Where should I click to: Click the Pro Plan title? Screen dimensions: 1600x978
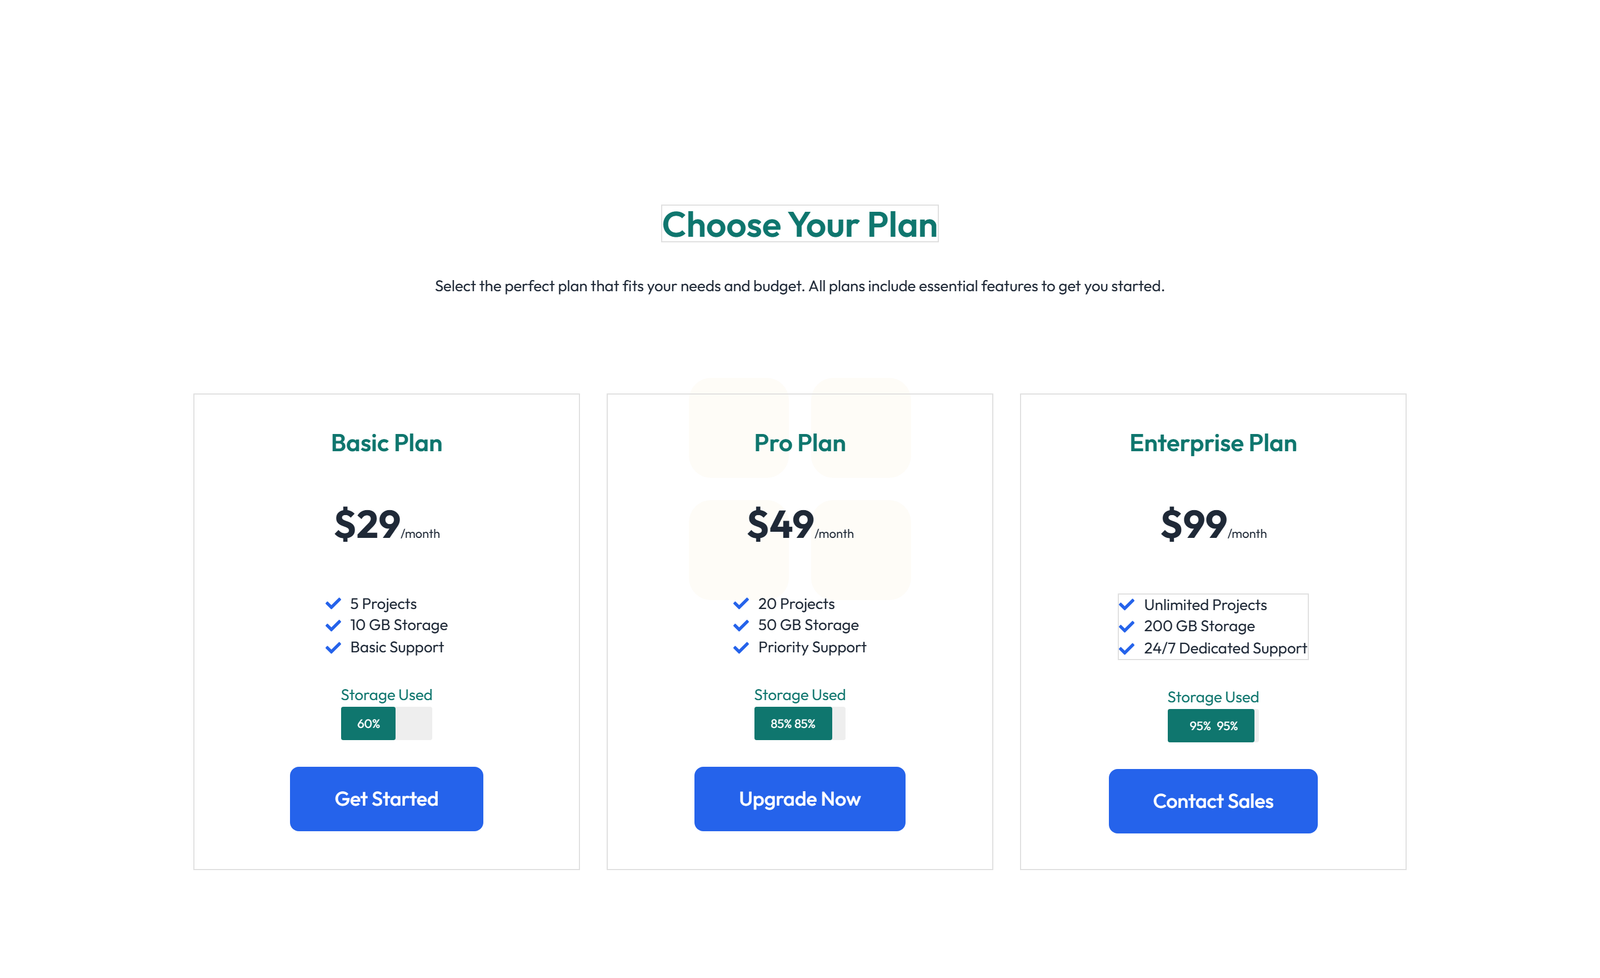tap(799, 443)
